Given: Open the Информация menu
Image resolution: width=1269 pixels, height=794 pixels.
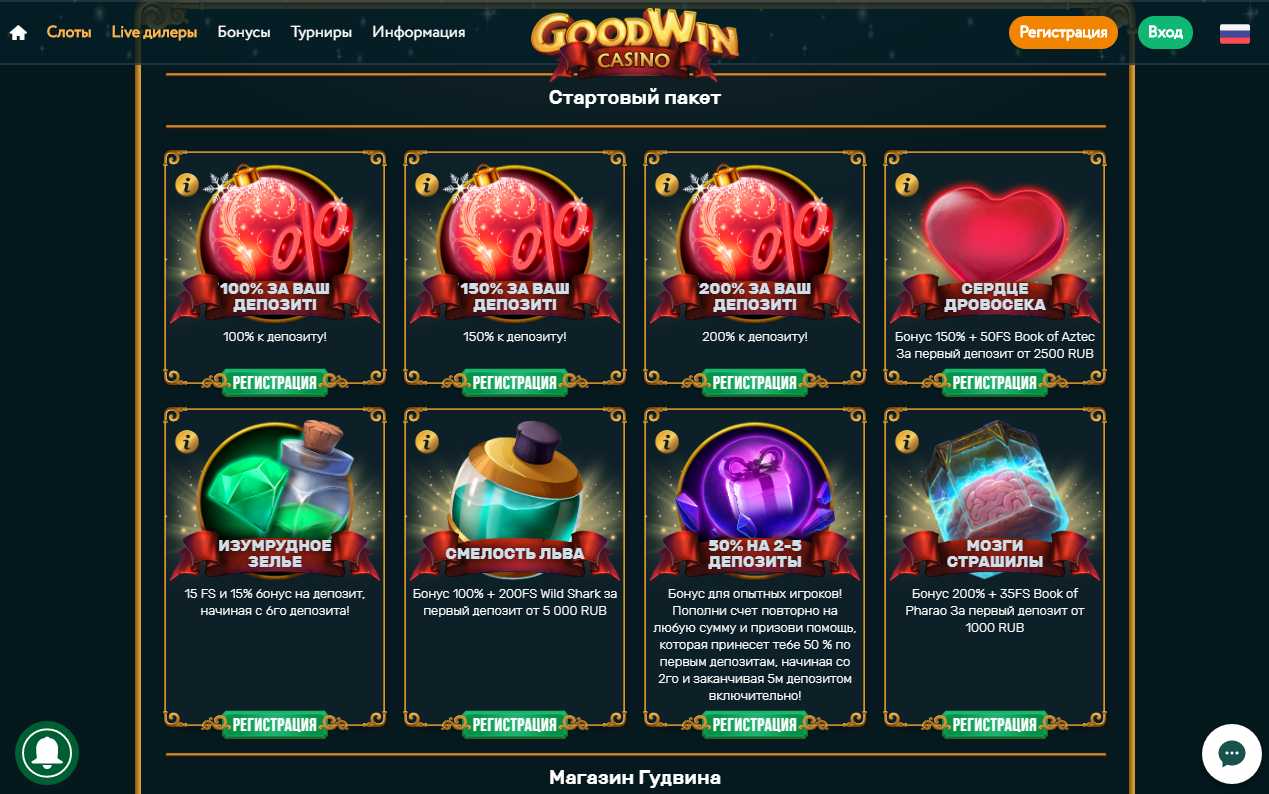Looking at the screenshot, I should click(419, 32).
